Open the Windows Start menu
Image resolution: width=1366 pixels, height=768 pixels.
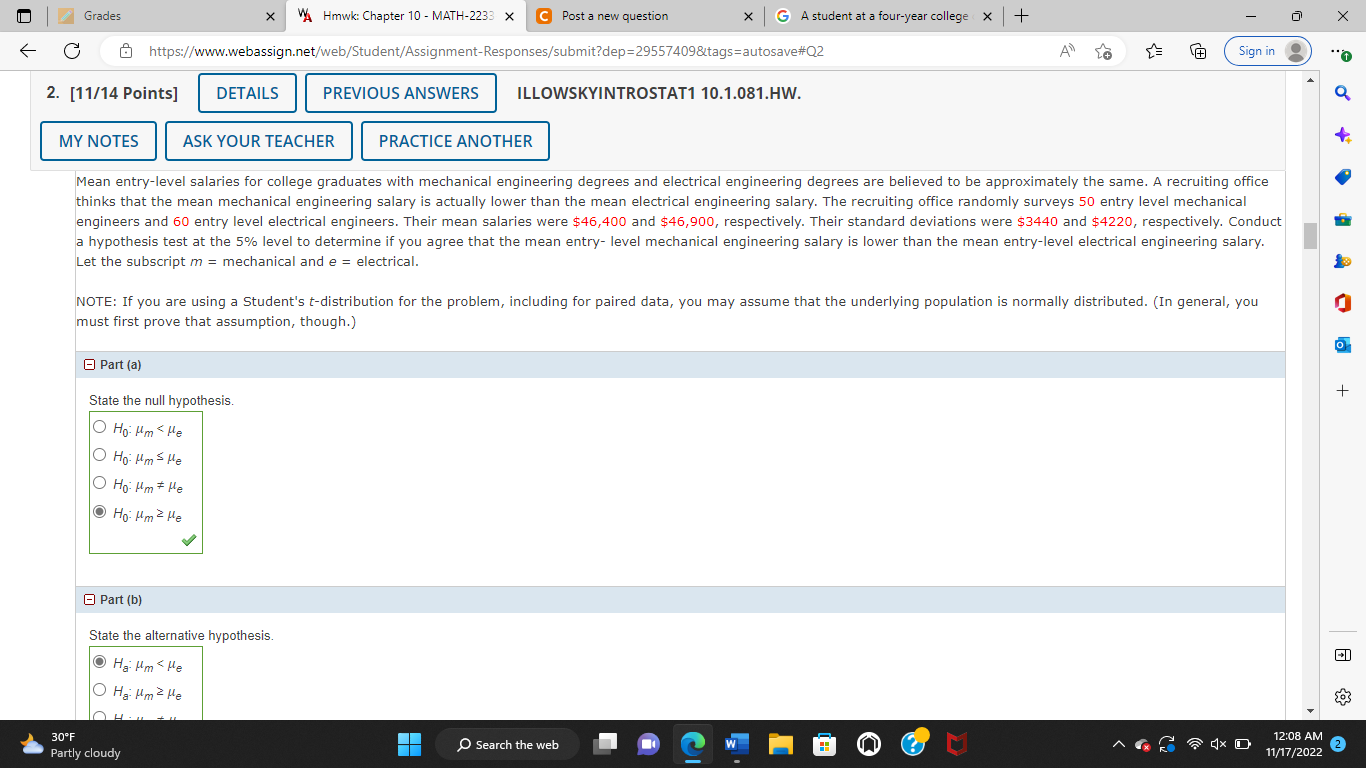[x=411, y=744]
